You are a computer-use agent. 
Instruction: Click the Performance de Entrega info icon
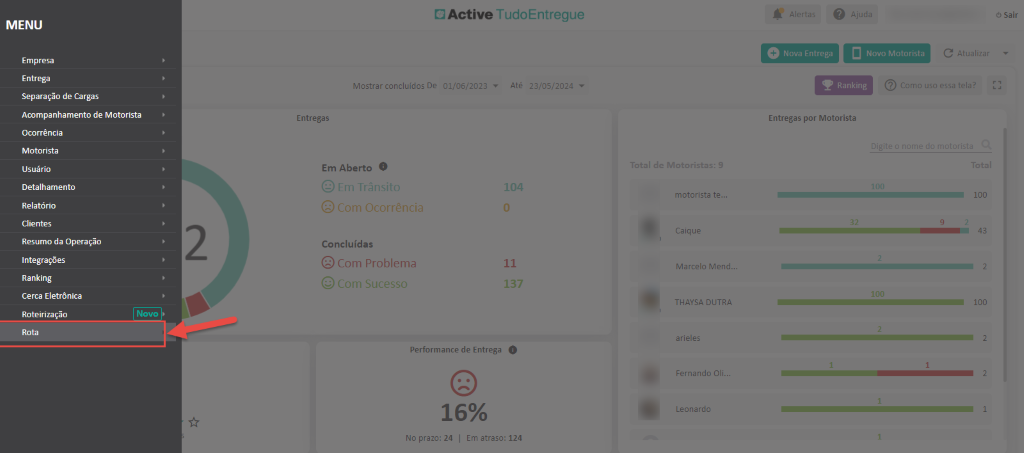[513, 350]
